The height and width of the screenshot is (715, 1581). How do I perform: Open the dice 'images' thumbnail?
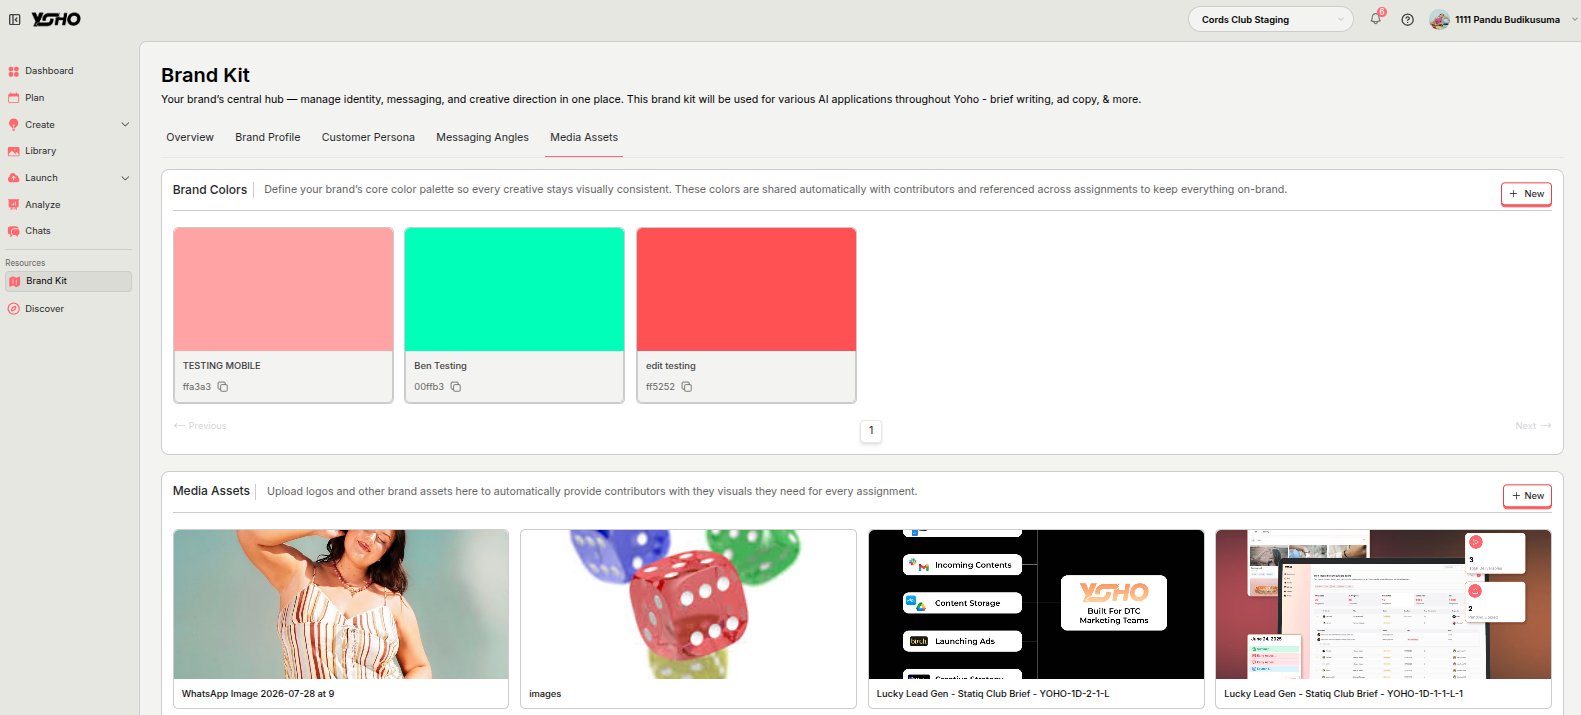pyautogui.click(x=688, y=604)
